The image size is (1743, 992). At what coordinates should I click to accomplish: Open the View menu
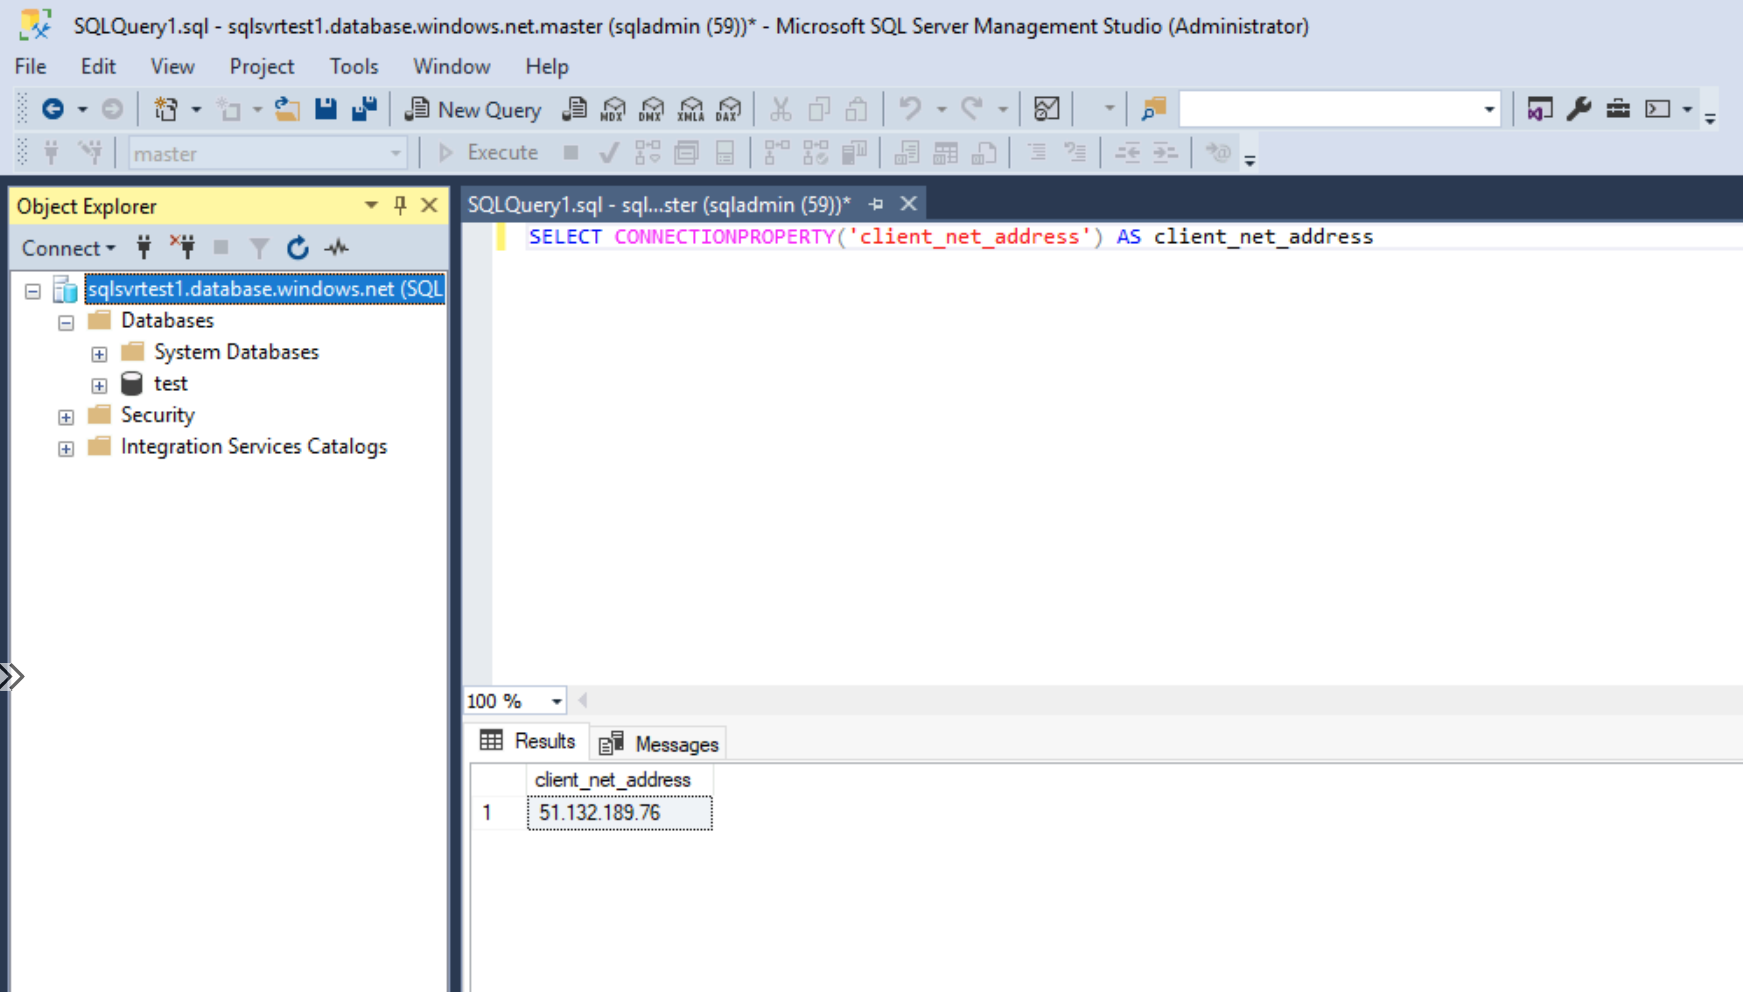172,66
